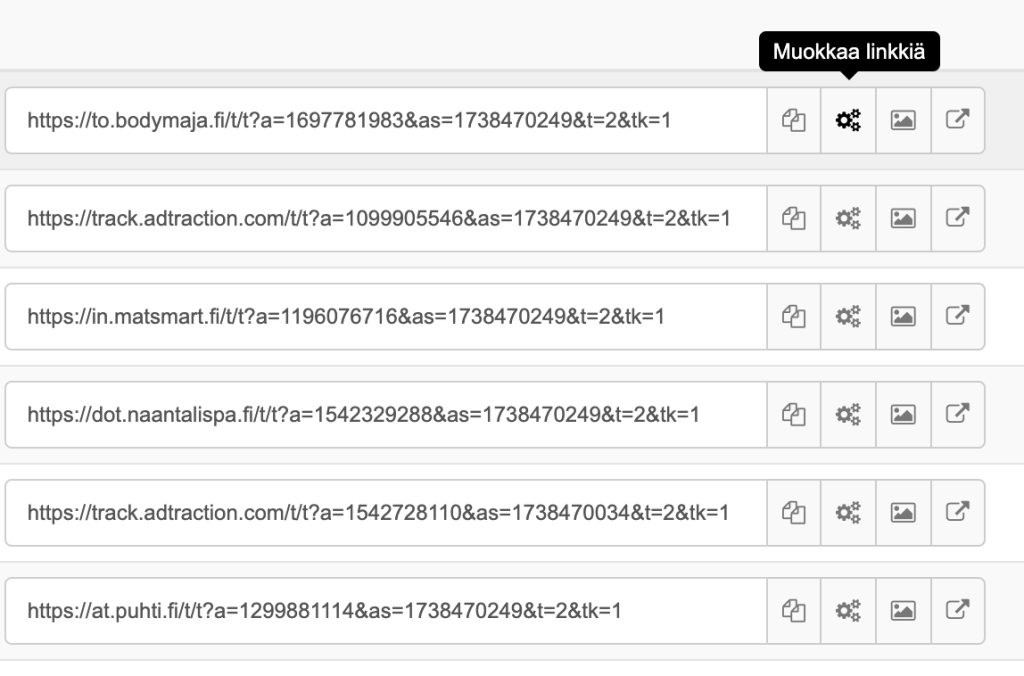Image resolution: width=1024 pixels, height=676 pixels.
Task: Copy the matsmart.fi tracking link
Action: 794,317
